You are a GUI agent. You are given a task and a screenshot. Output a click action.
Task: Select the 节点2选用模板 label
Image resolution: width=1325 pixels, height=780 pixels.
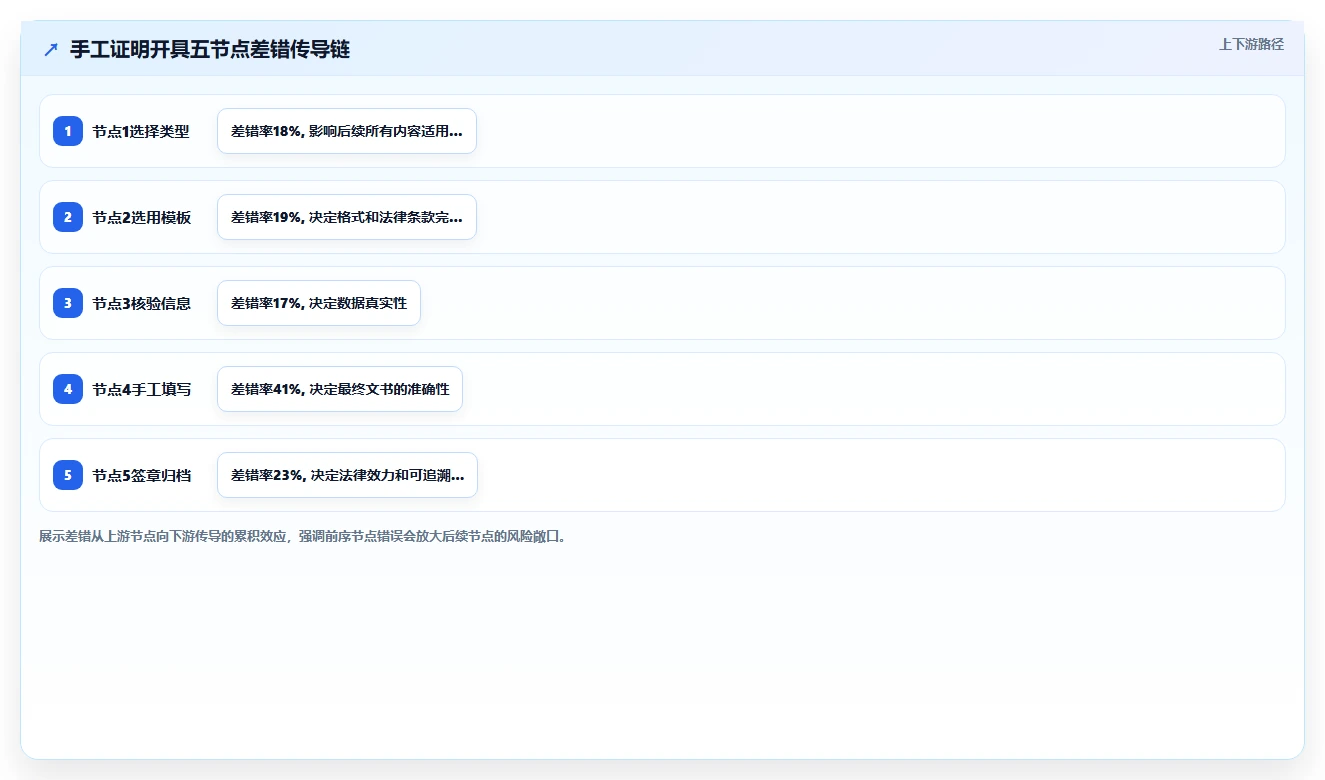coord(141,217)
